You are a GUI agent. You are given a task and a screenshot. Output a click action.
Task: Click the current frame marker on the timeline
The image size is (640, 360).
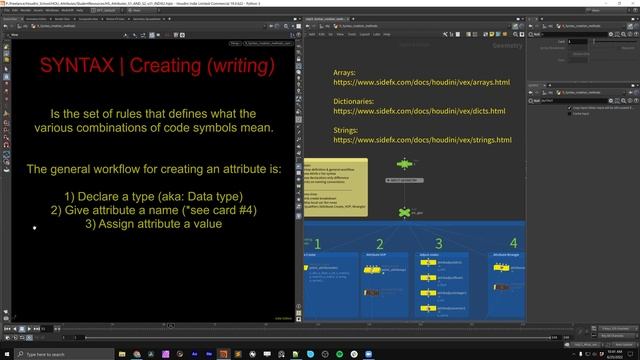point(171,326)
